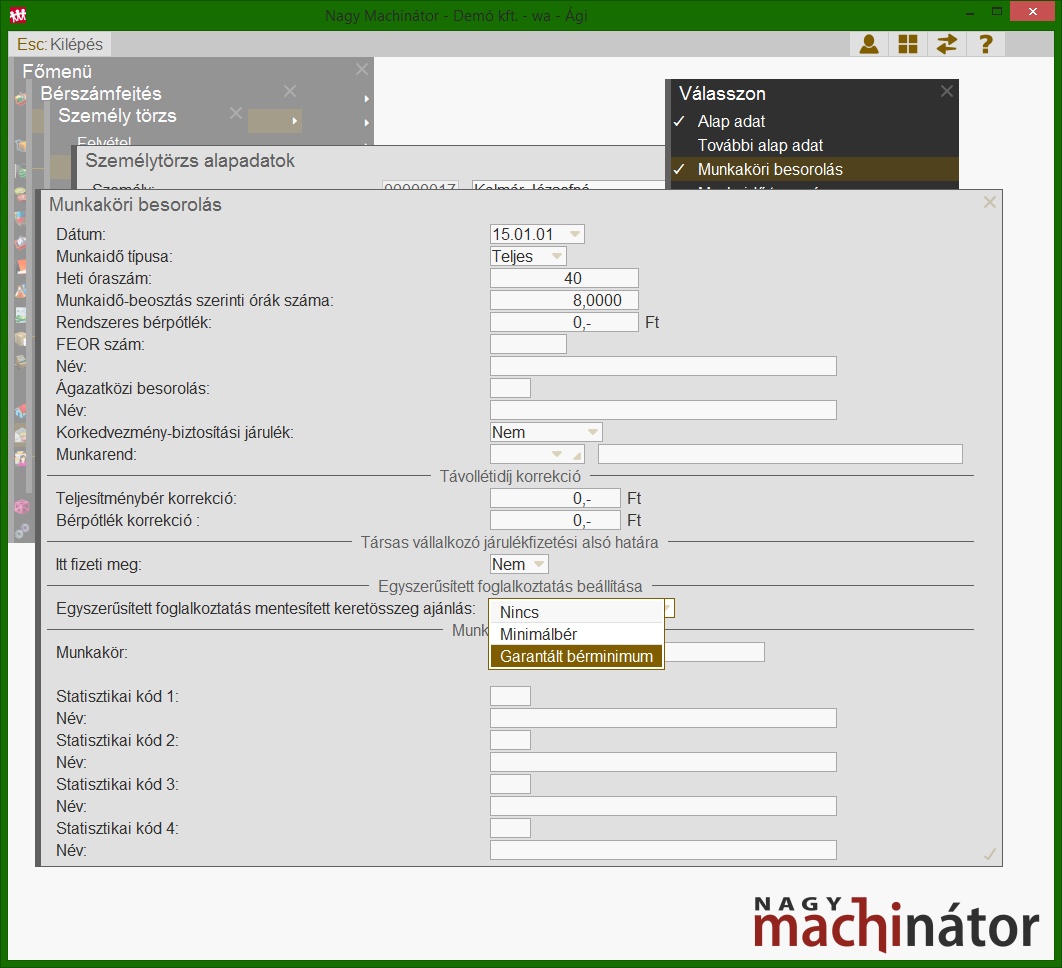1062x968 pixels.
Task: Open the Munkarend dropdown
Action: (557, 454)
